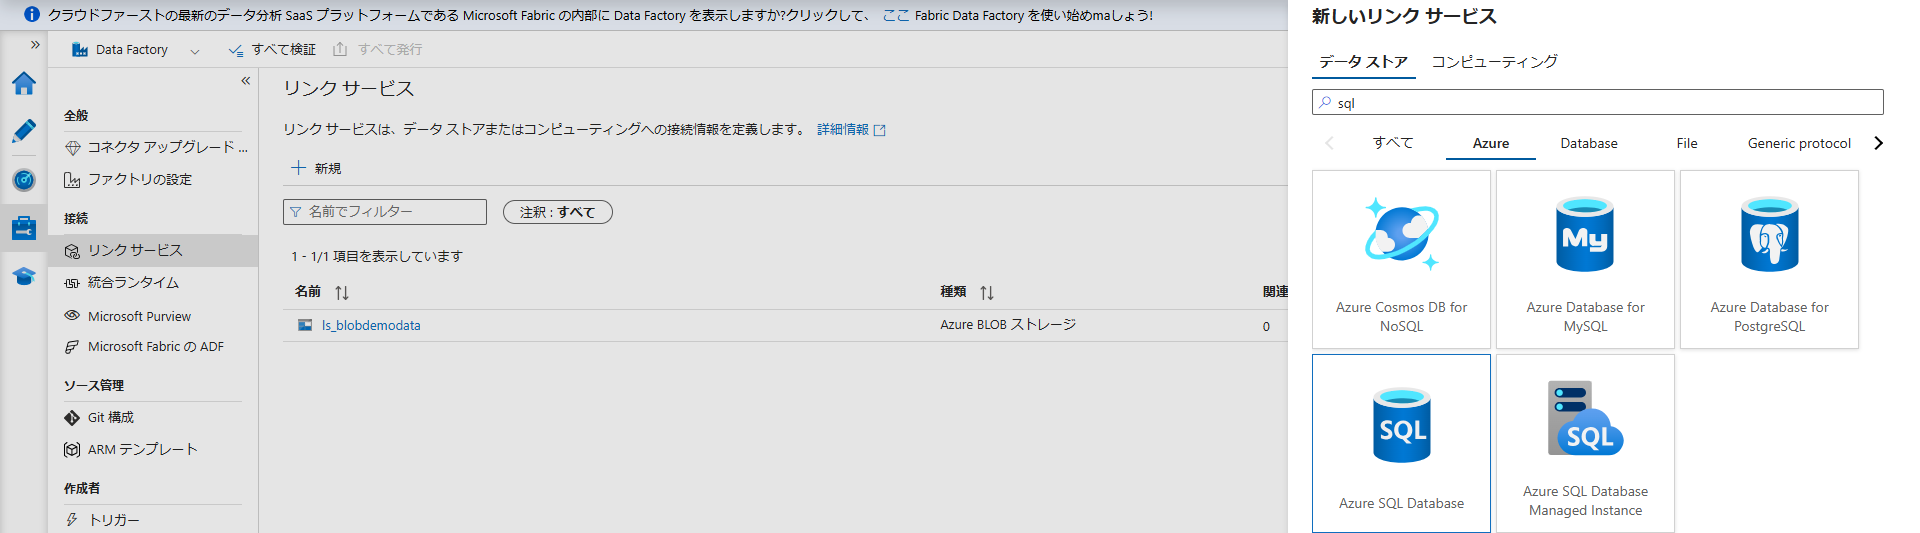Pick Azure SQL Database Managed Instance tile

[1585, 443]
